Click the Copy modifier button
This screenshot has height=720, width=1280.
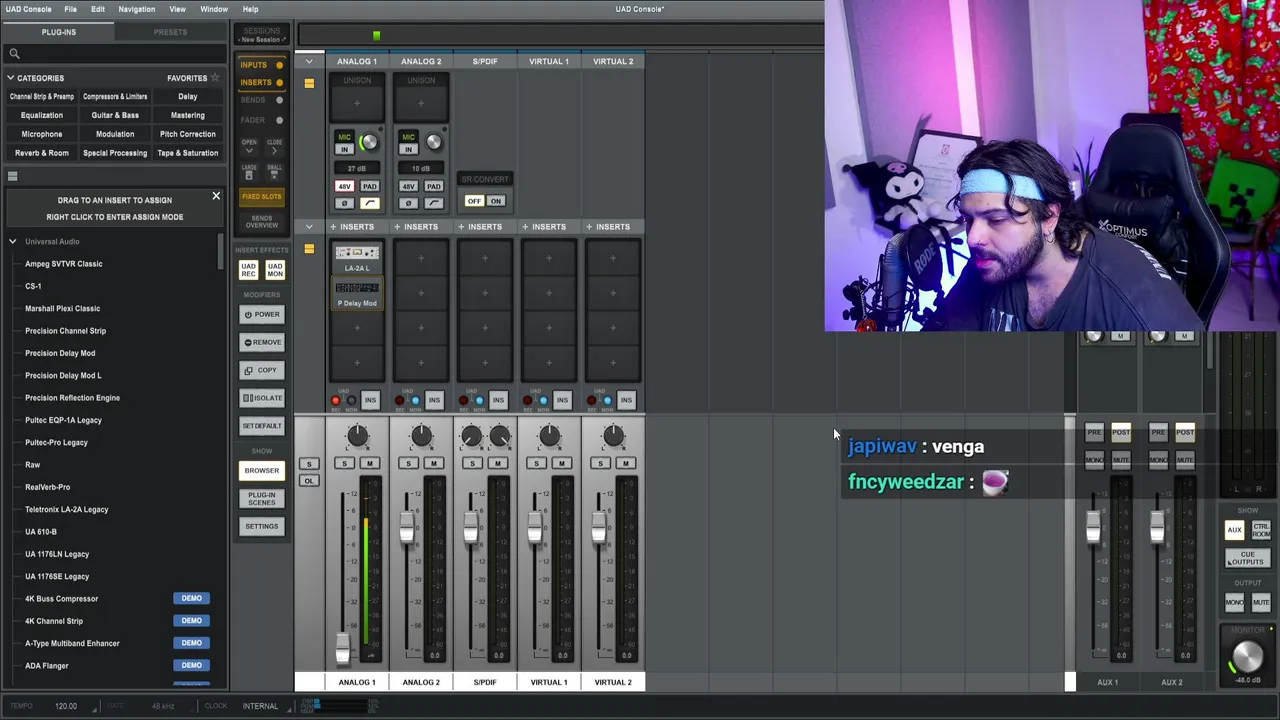coord(262,370)
